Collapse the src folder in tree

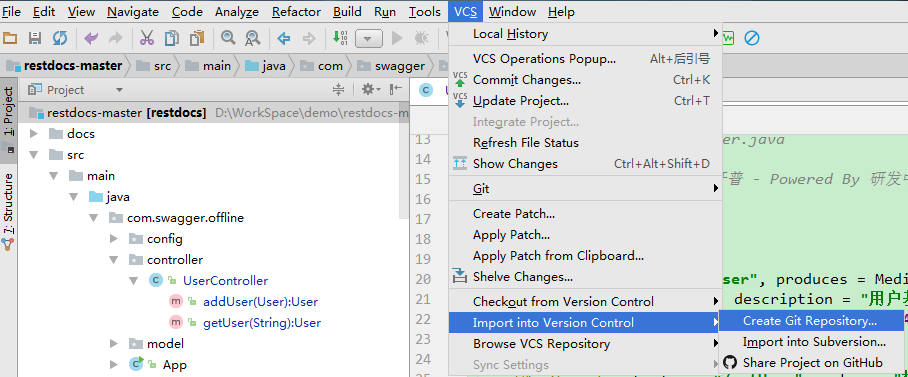34,155
